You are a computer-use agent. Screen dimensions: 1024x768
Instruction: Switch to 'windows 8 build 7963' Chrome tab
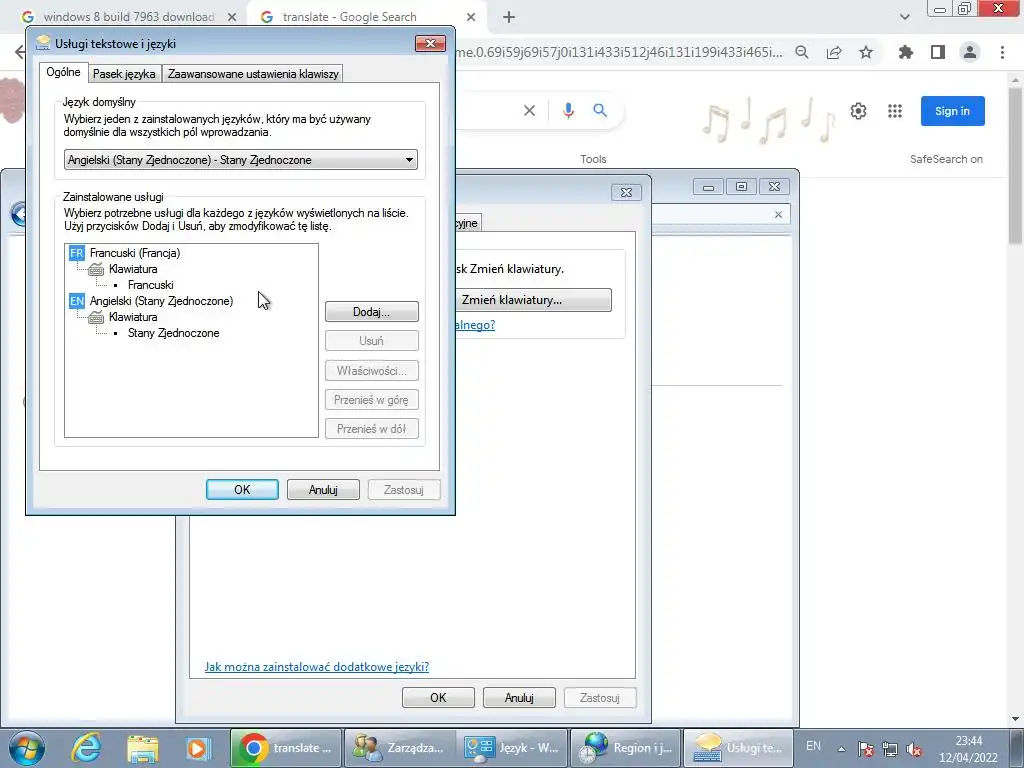[x=128, y=17]
